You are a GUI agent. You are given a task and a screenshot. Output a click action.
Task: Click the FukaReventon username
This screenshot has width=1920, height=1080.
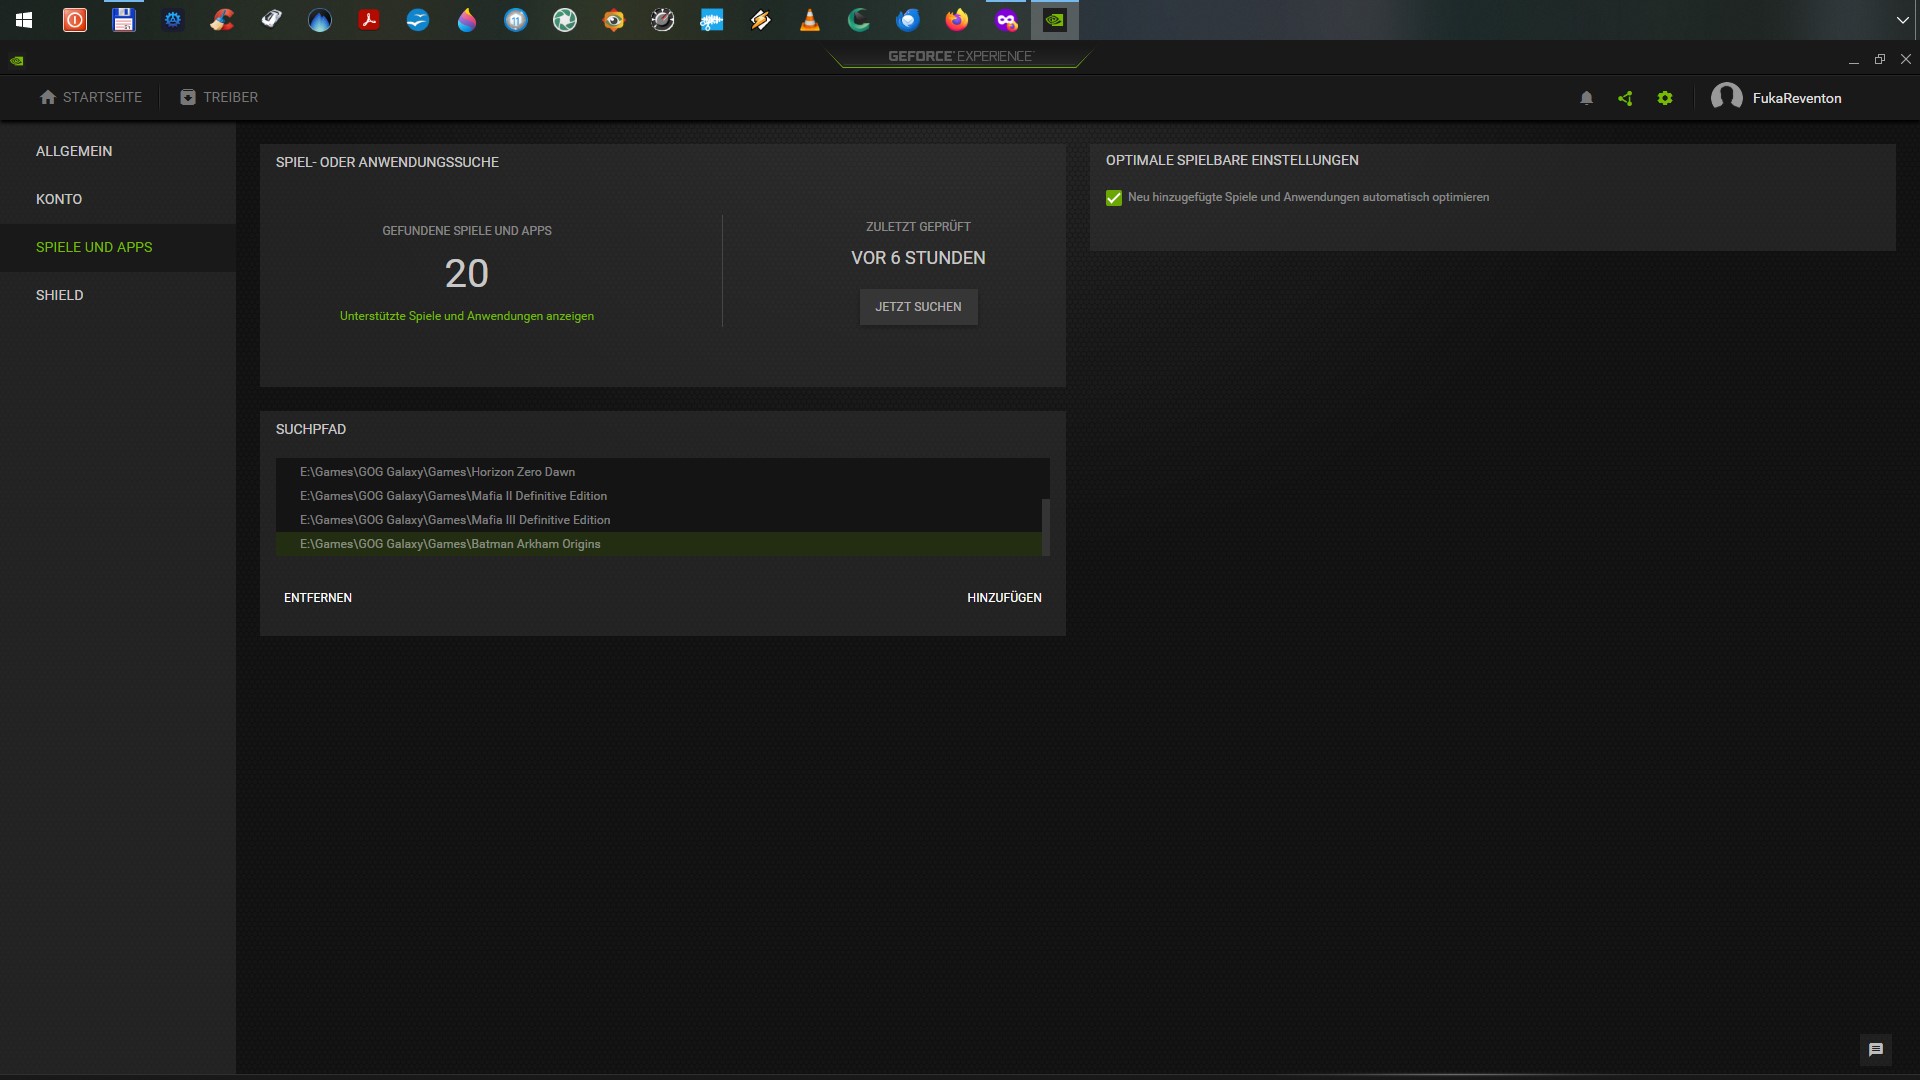tap(1797, 98)
